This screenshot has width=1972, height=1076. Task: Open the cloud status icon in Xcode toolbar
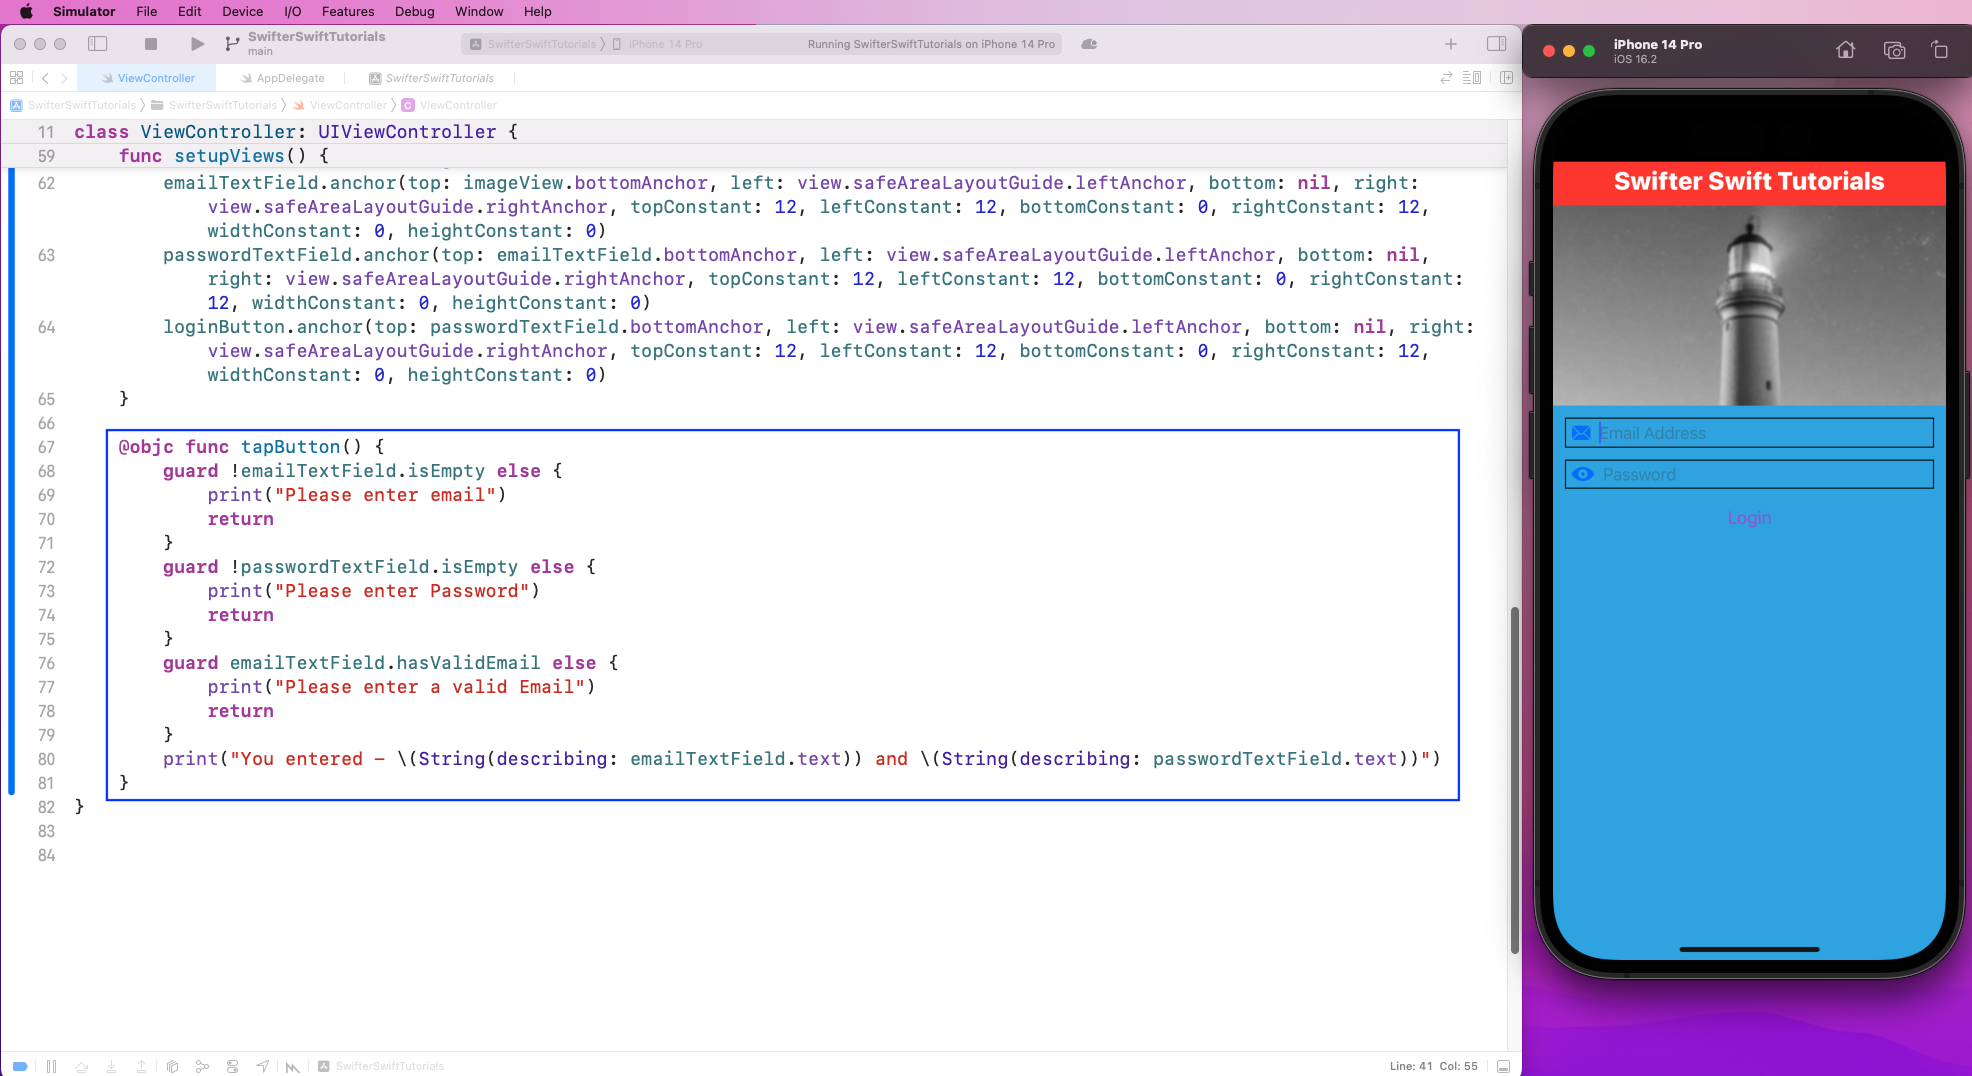click(x=1089, y=44)
